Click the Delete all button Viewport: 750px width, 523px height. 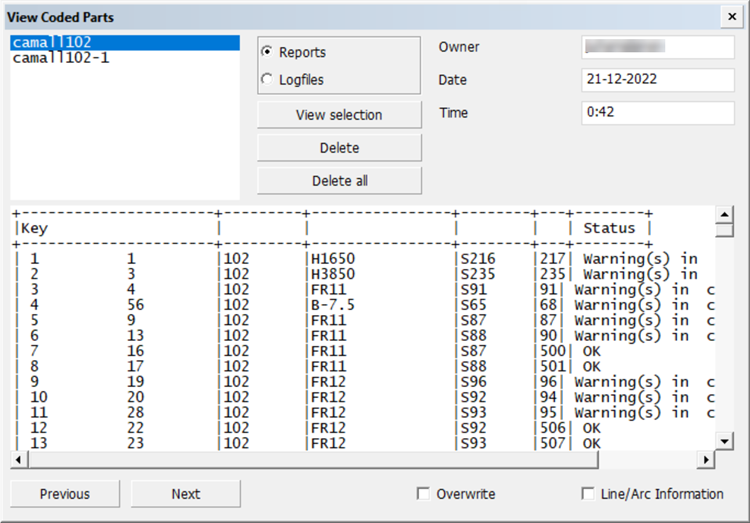339,181
